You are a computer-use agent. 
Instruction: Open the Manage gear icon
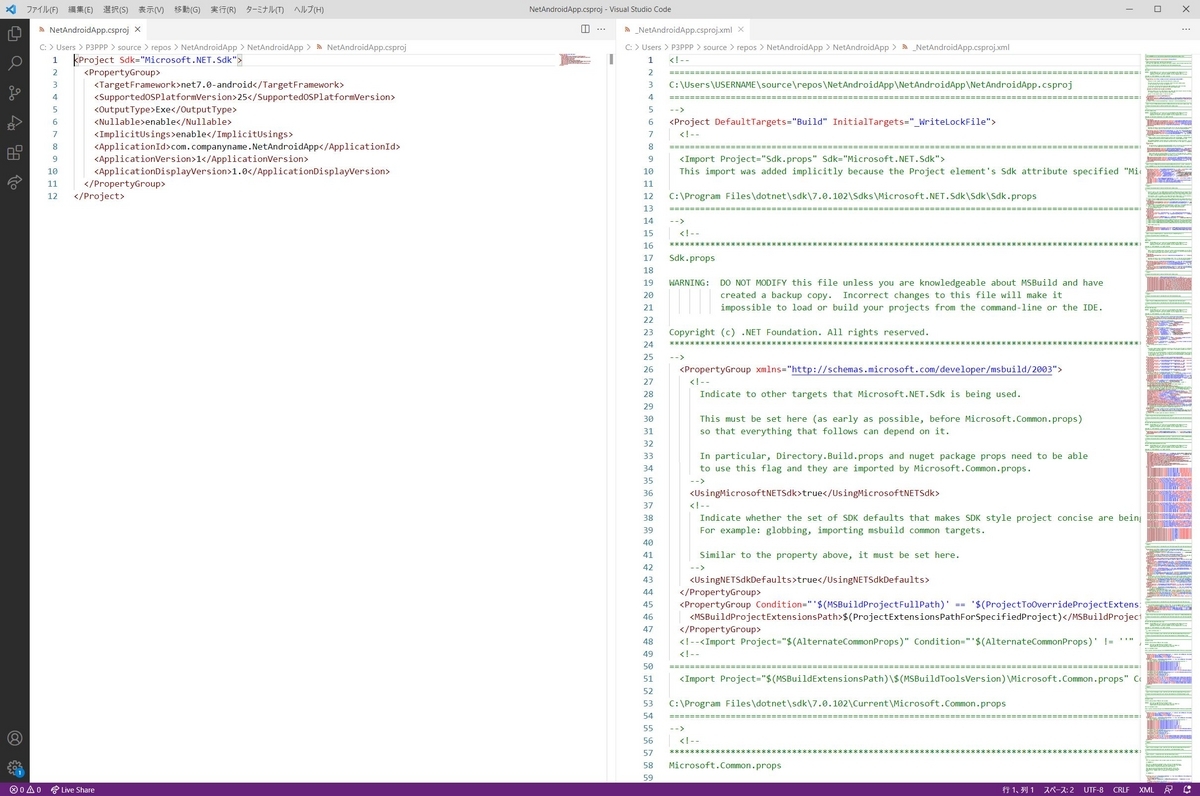point(15,768)
